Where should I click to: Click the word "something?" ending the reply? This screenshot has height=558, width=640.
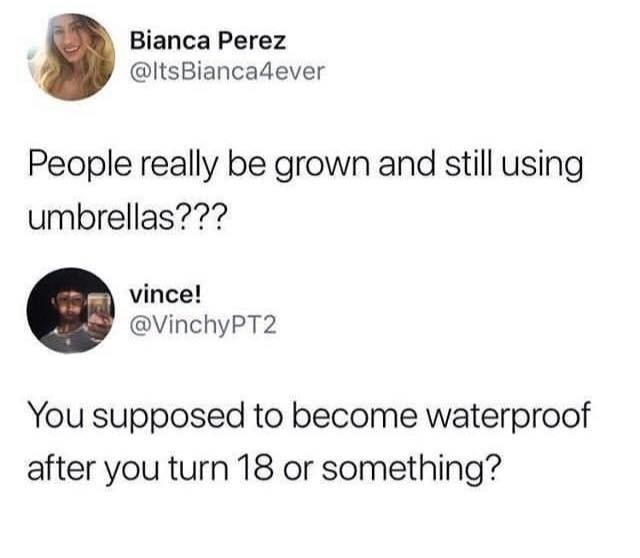411,469
